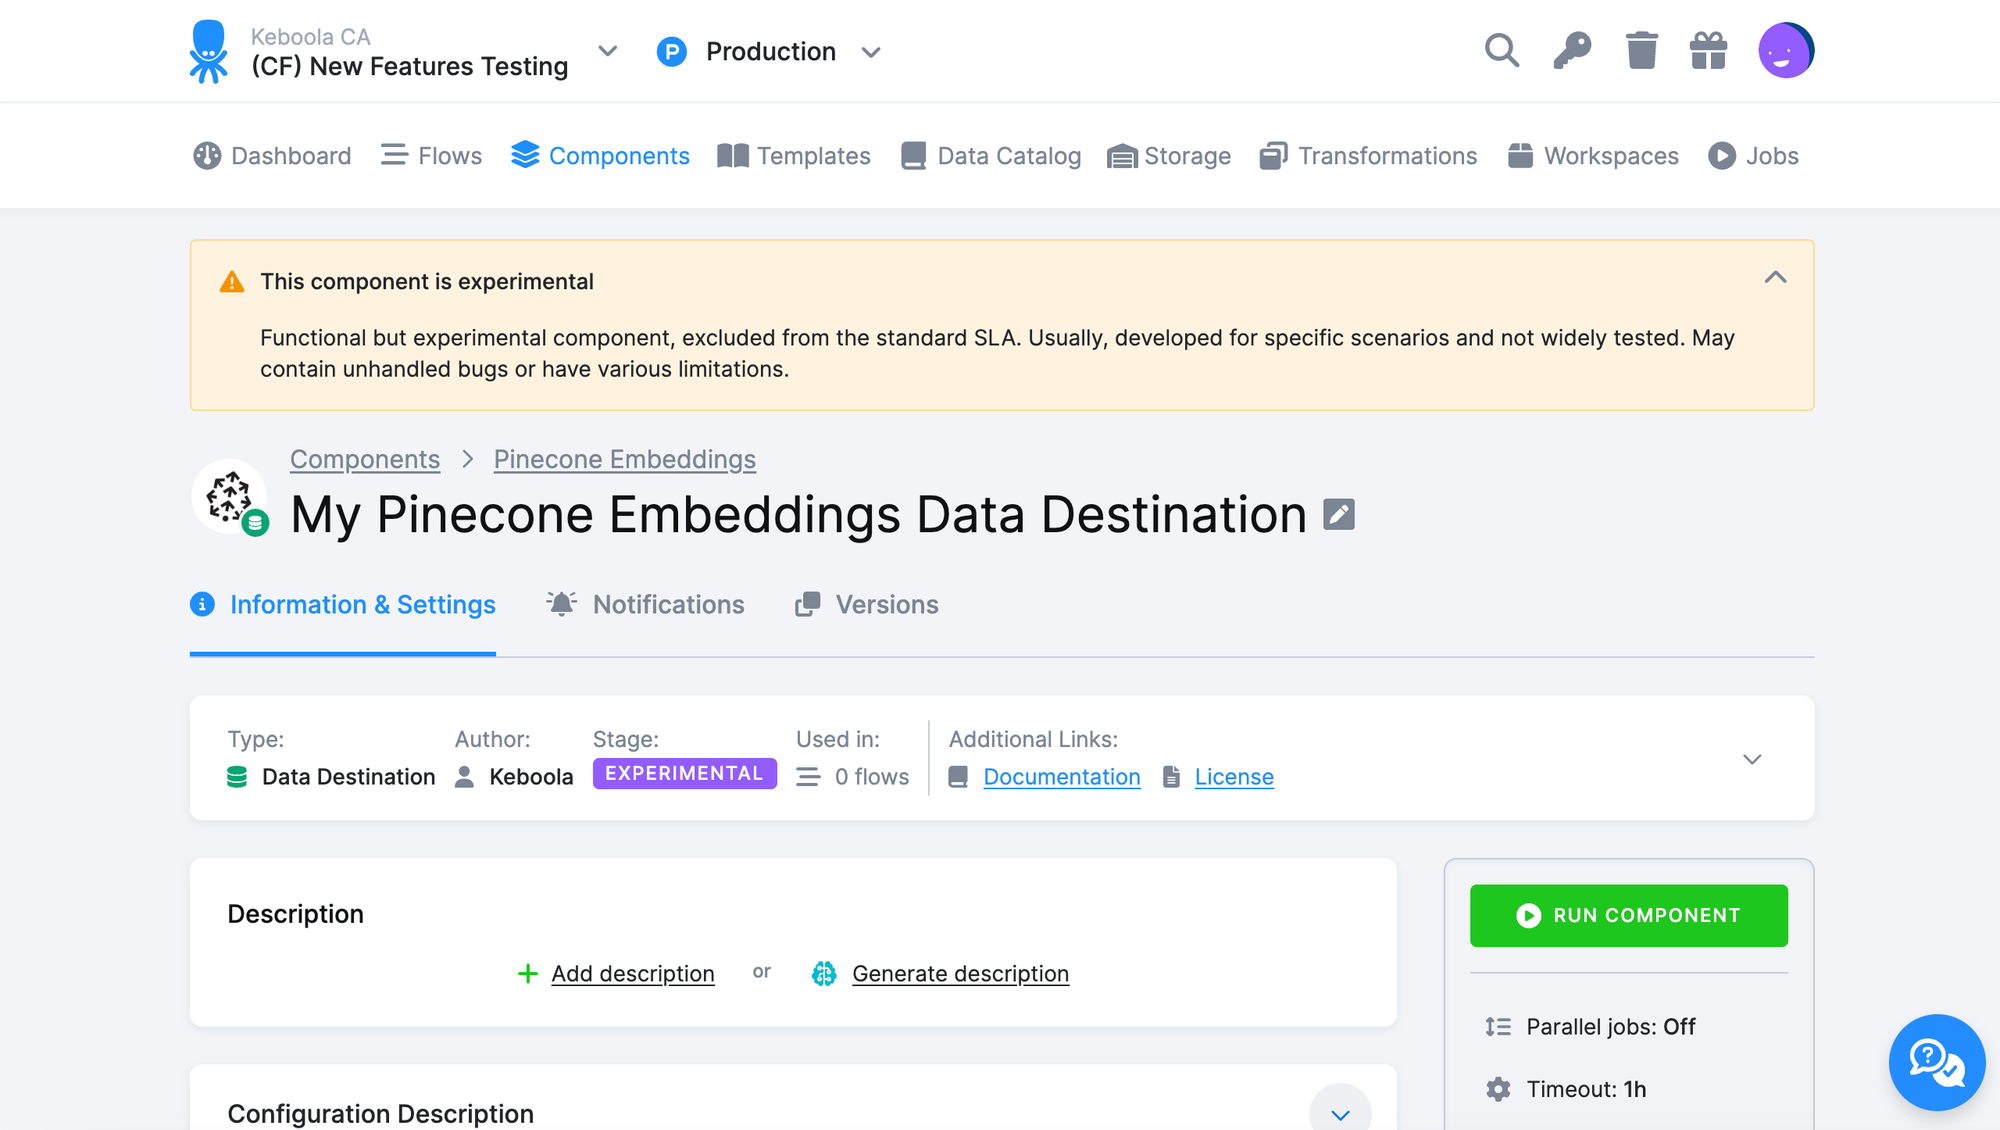The height and width of the screenshot is (1130, 2000).
Task: Open Storage
Action: (x=1169, y=156)
